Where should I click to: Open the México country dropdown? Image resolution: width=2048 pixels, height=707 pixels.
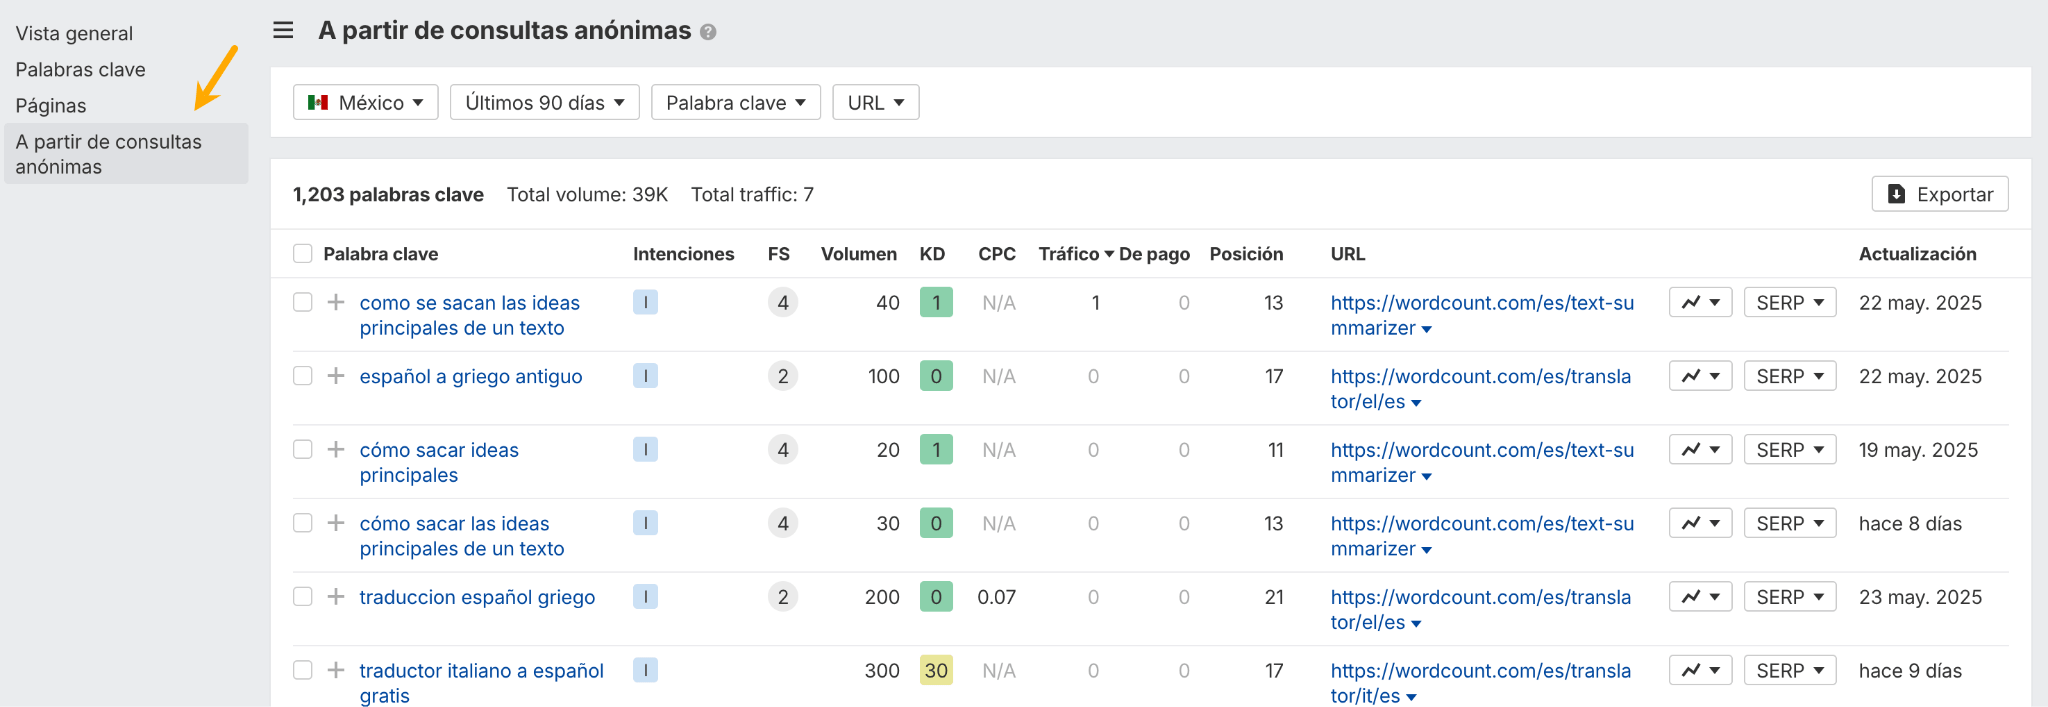(365, 102)
